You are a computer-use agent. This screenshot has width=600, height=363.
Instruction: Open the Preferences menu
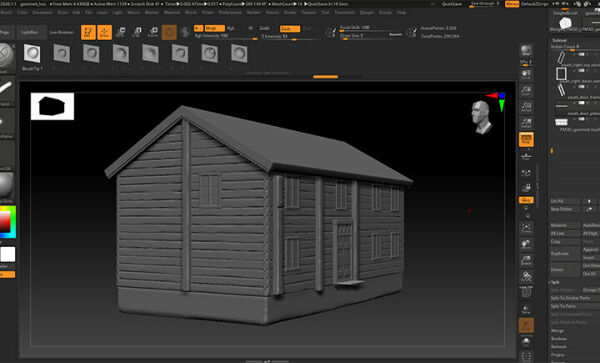(x=230, y=12)
